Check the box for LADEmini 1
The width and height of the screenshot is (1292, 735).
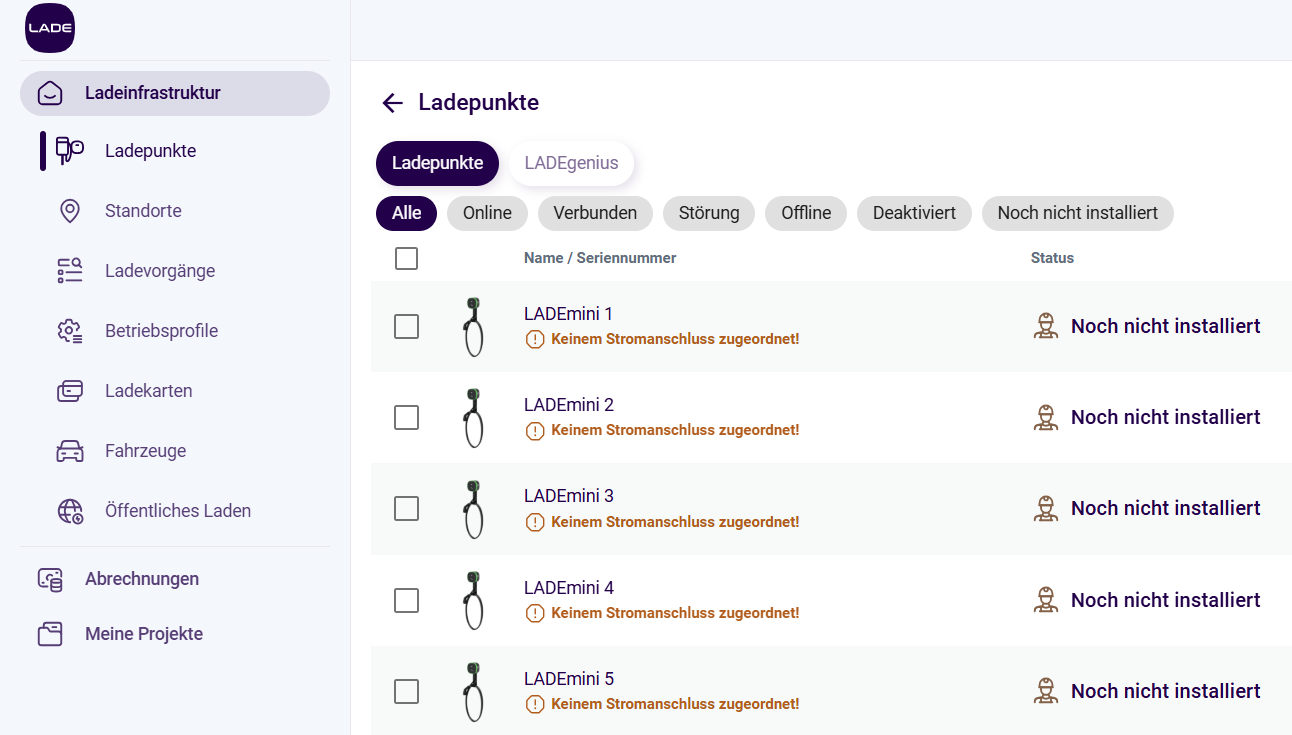coord(406,326)
